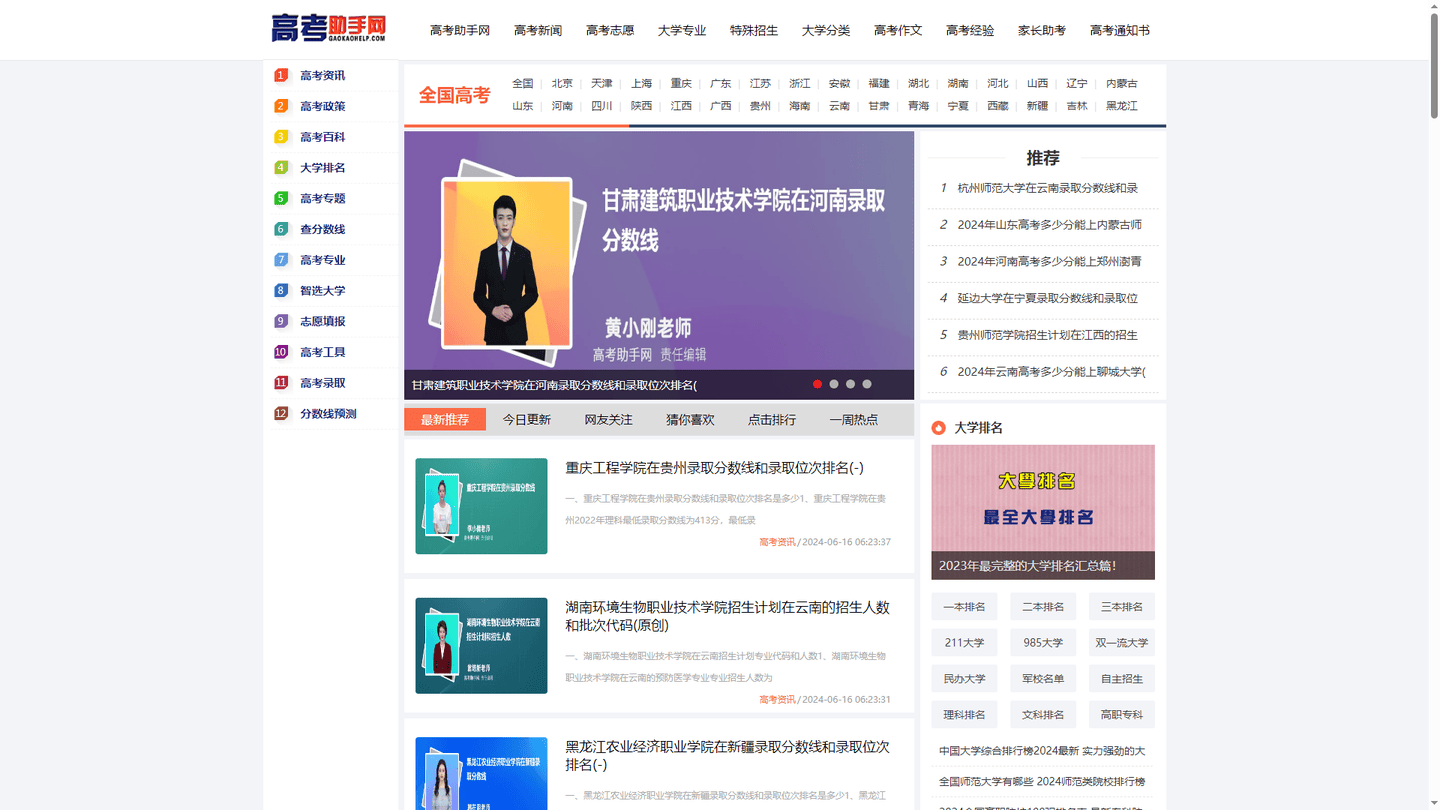Image resolution: width=1440 pixels, height=810 pixels.
Task: Open 大学专业 in top navigation
Action: 682,30
